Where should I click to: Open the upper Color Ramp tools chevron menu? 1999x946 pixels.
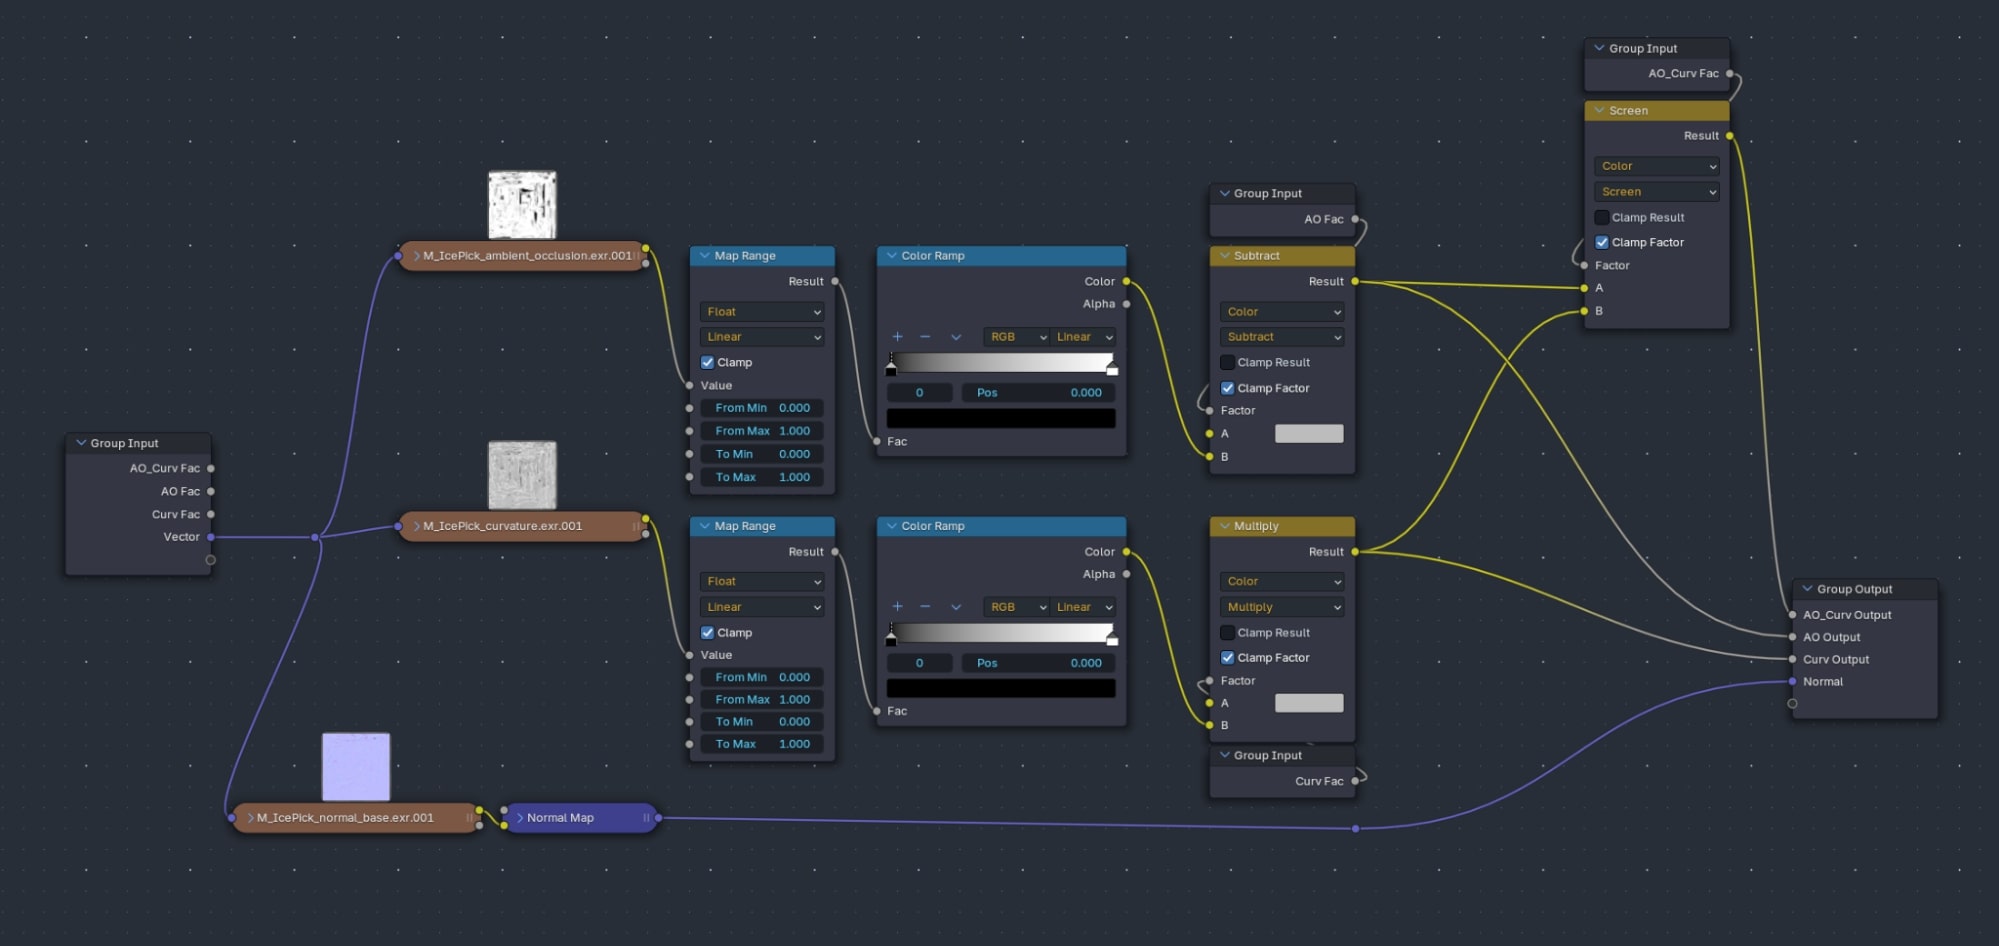[956, 337]
